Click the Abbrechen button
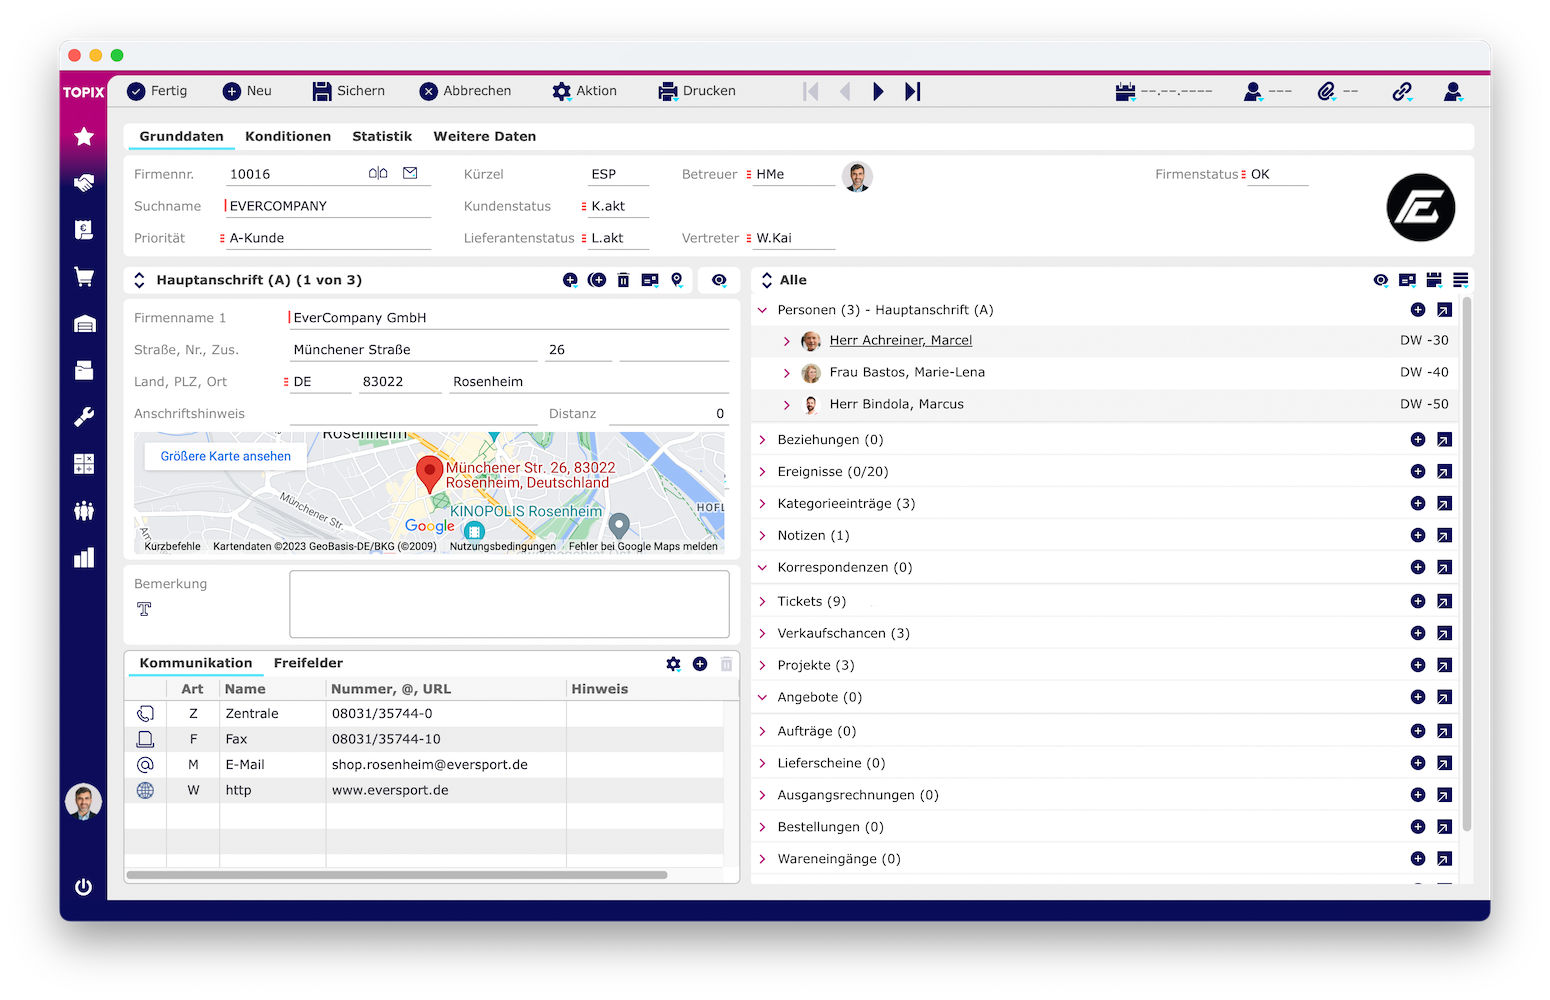Image resolution: width=1550 pixels, height=1000 pixels. [465, 91]
